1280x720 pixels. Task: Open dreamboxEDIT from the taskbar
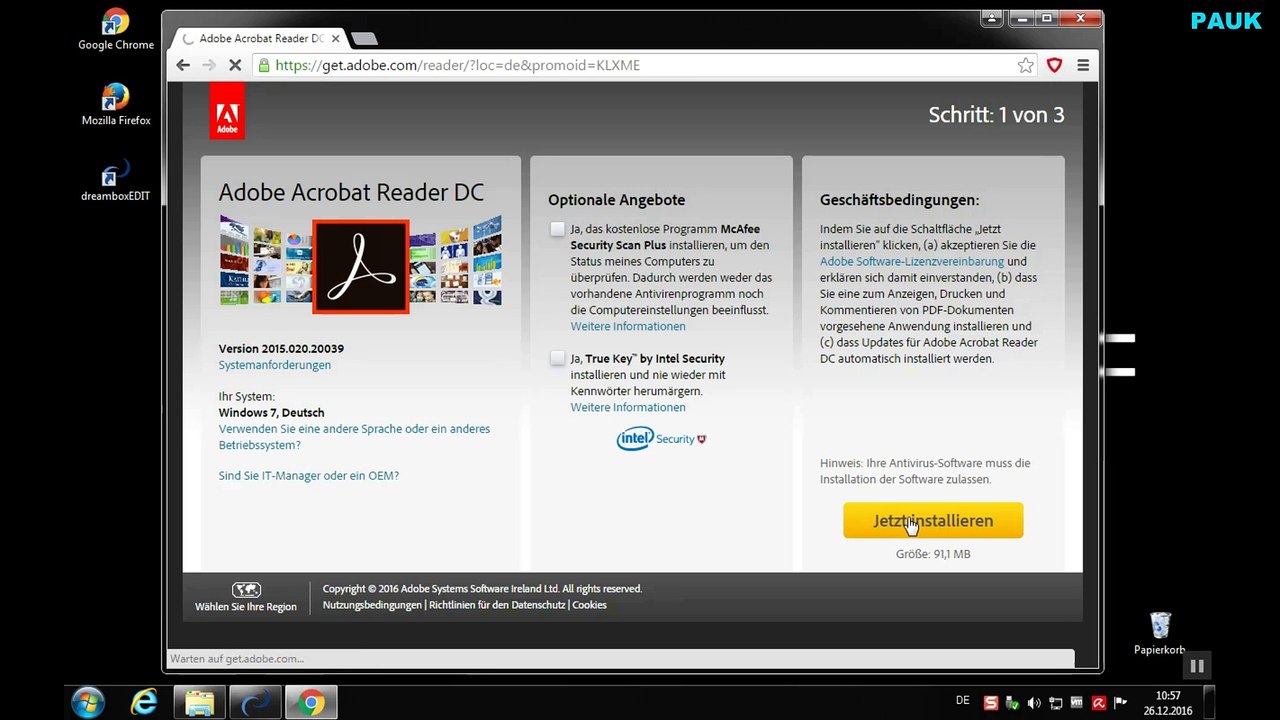255,703
